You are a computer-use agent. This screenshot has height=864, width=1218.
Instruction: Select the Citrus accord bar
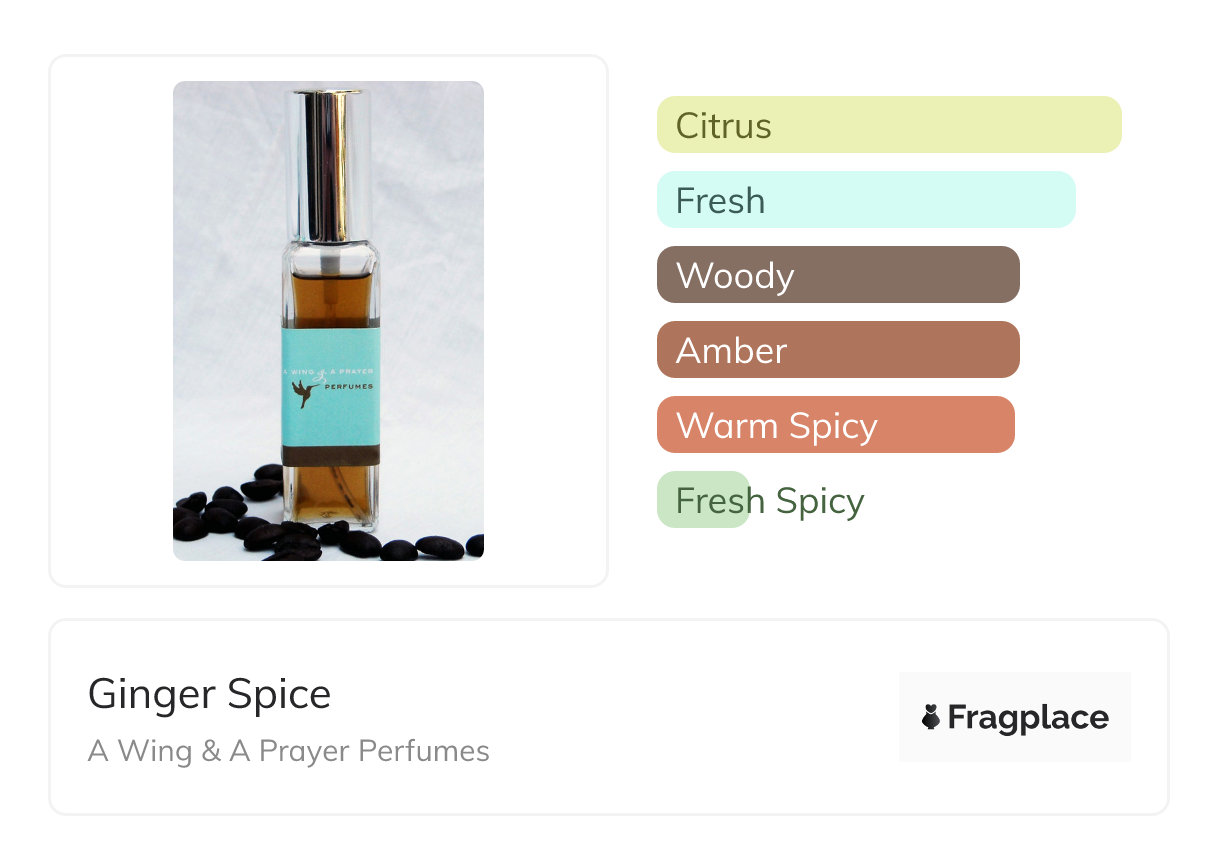pyautogui.click(x=888, y=125)
